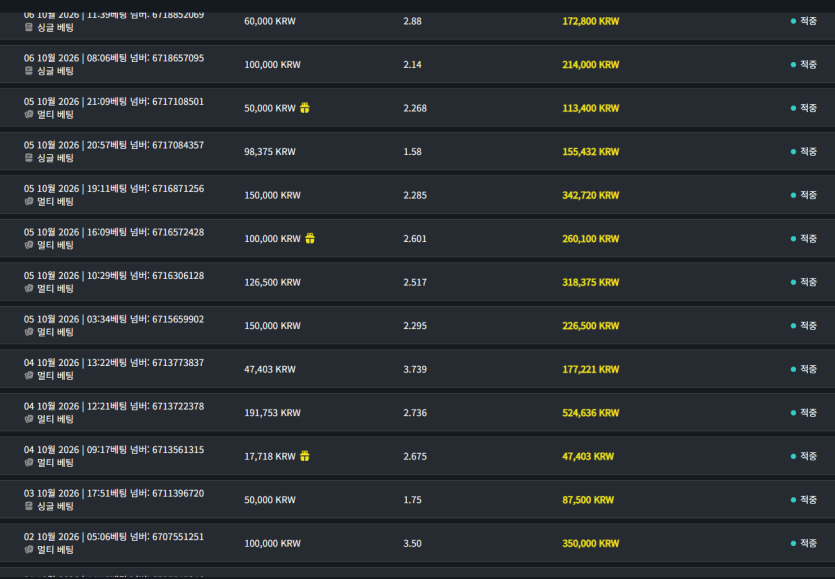Screen dimensions: 835x579
Task: Click the 214,000 KRW winnings
Action: [x=591, y=65]
